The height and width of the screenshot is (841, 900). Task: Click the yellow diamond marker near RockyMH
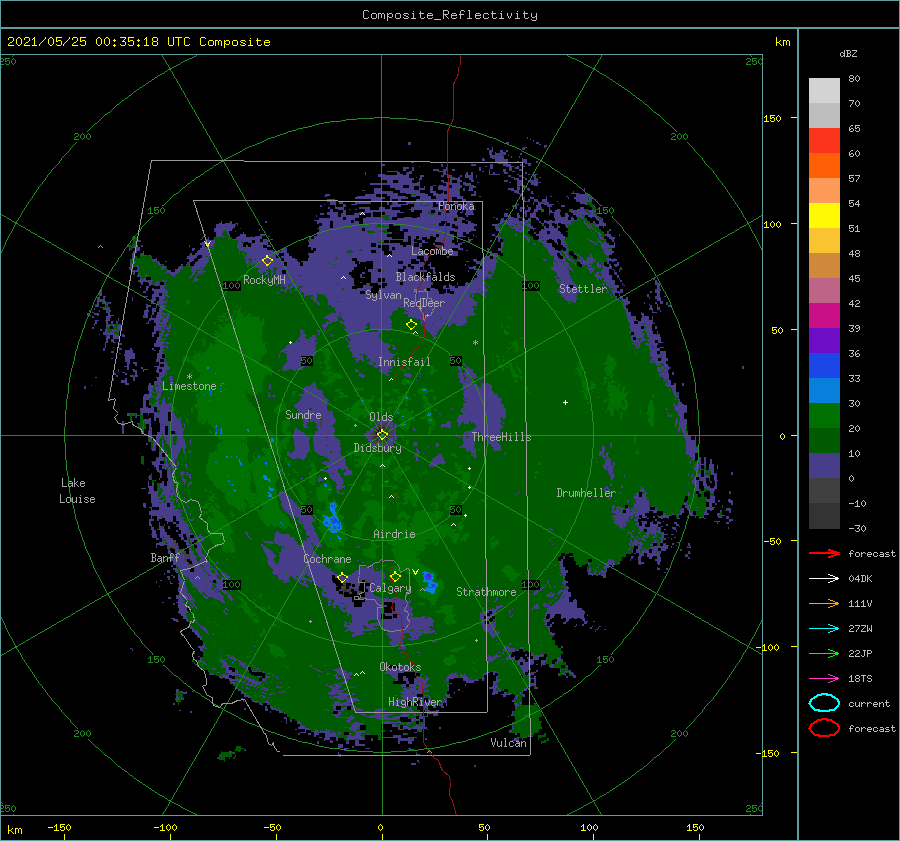click(x=267, y=261)
